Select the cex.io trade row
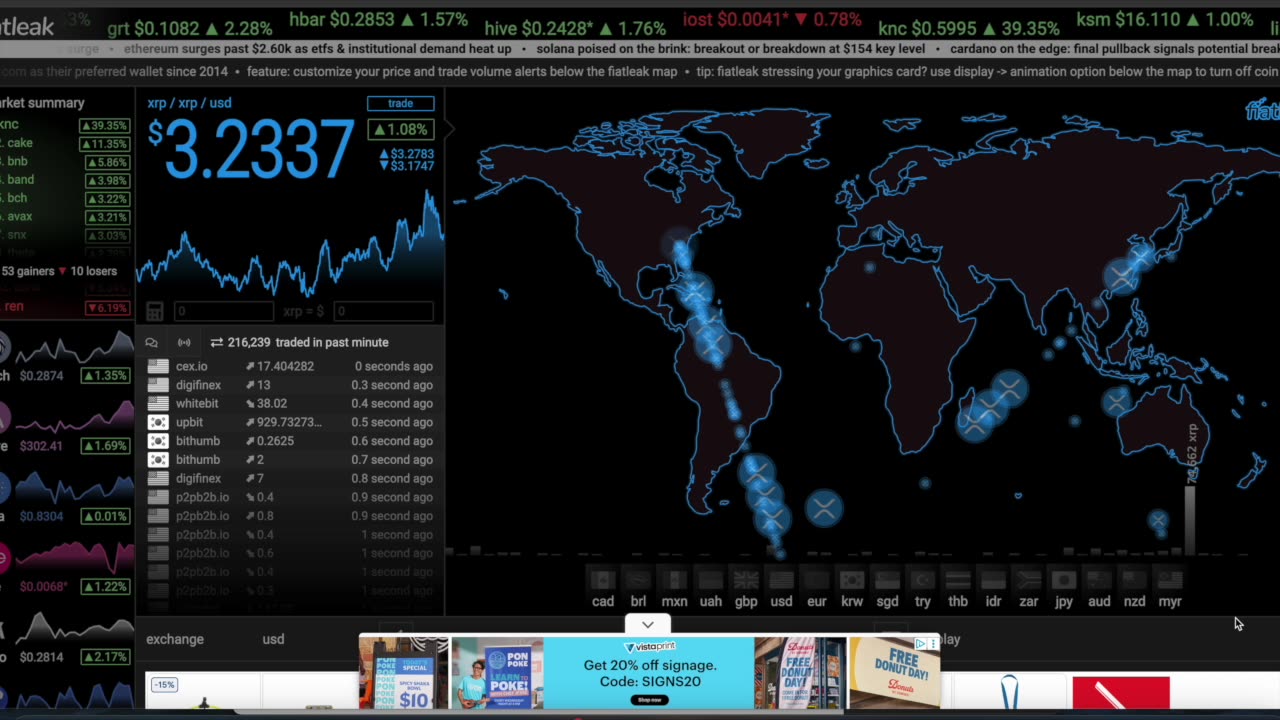This screenshot has width=1280, height=720. (x=290, y=366)
